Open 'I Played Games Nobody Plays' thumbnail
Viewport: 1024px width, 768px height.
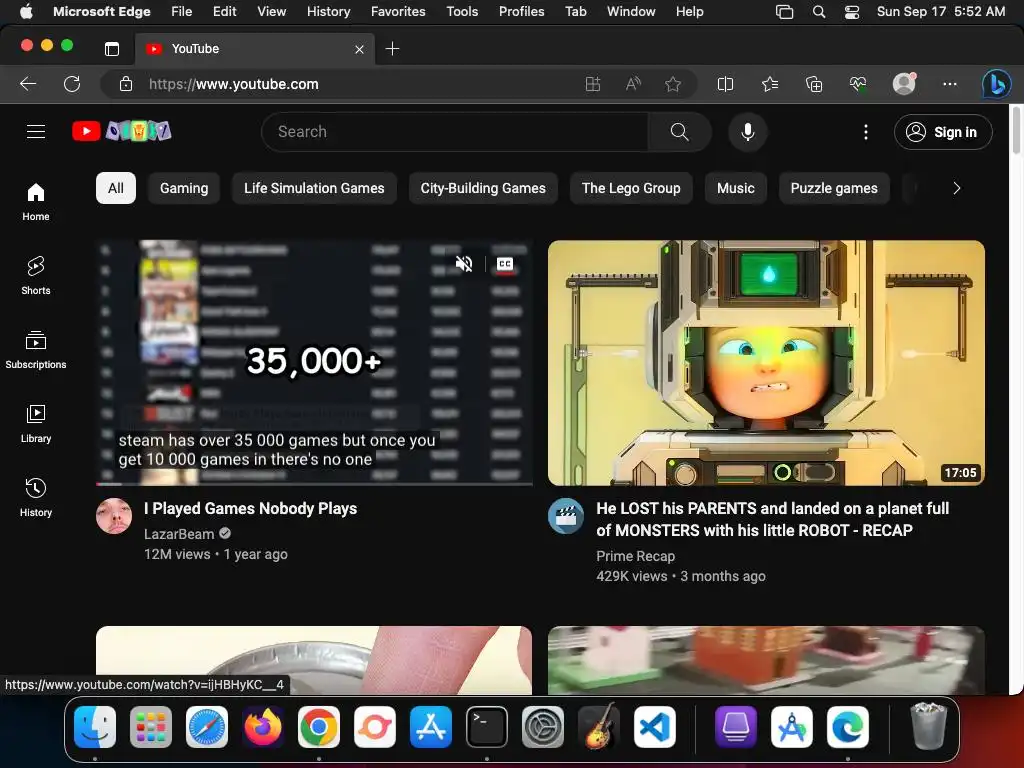tap(314, 362)
